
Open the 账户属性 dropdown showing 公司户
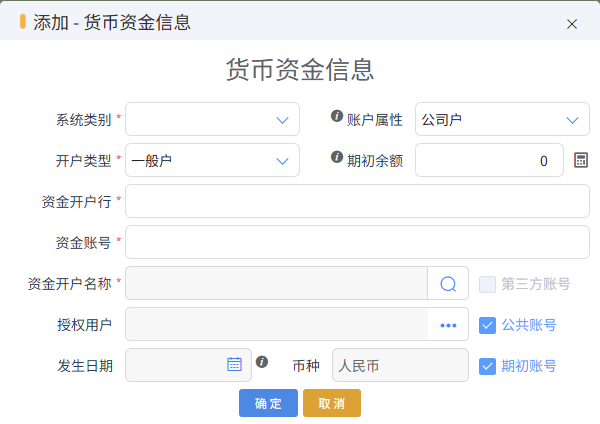[x=502, y=119]
